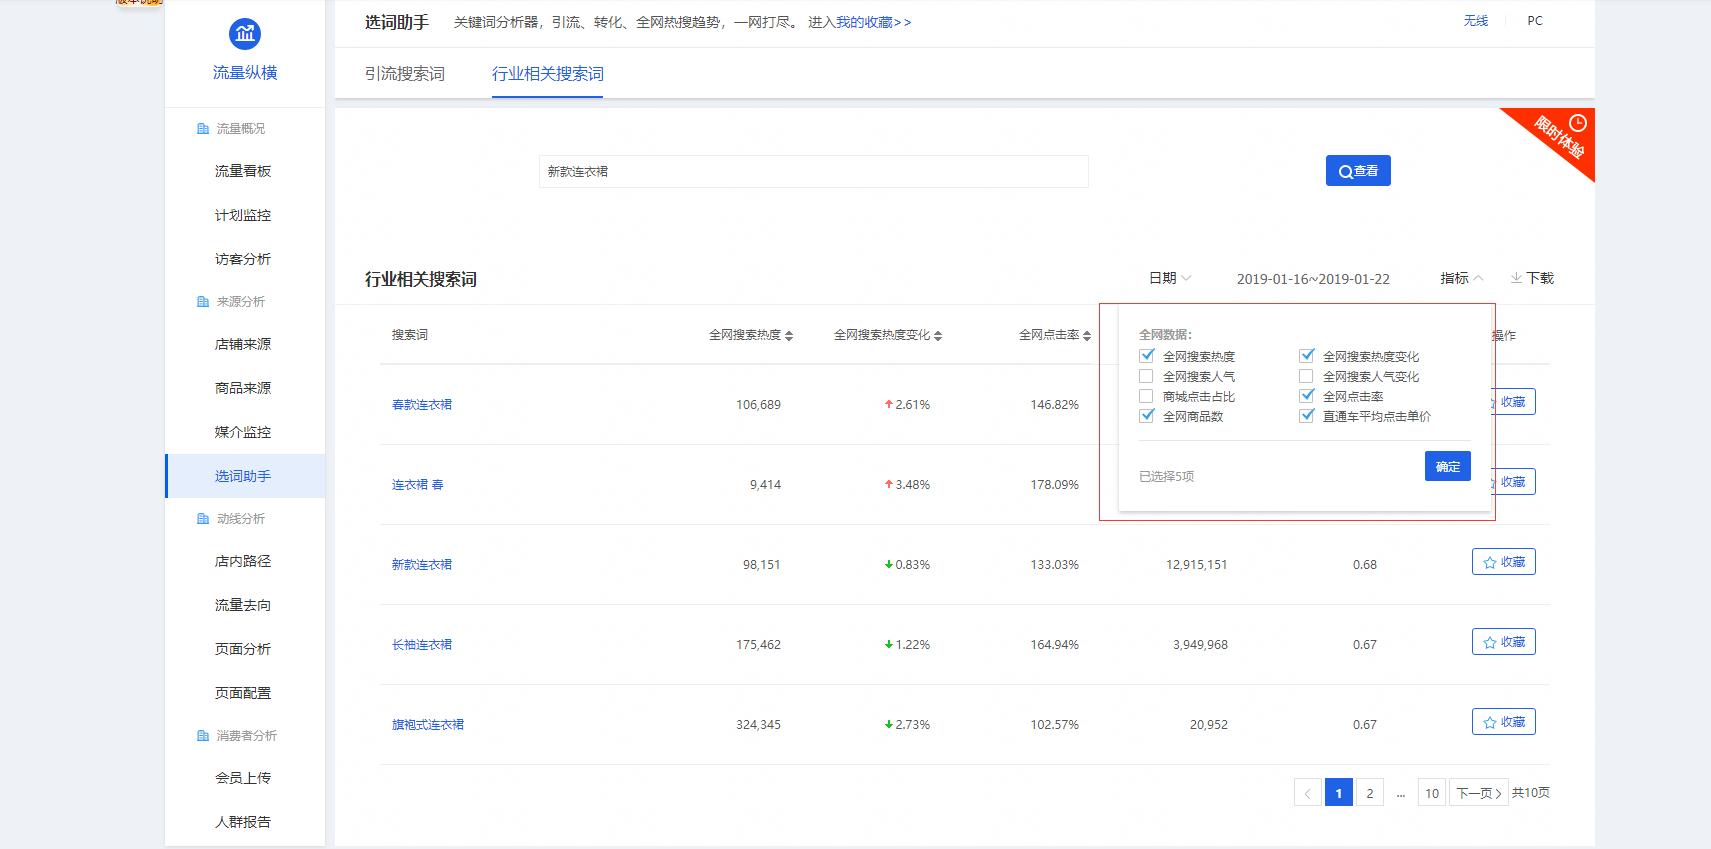Go to page 2
The height and width of the screenshot is (849, 1711).
(x=1370, y=793)
